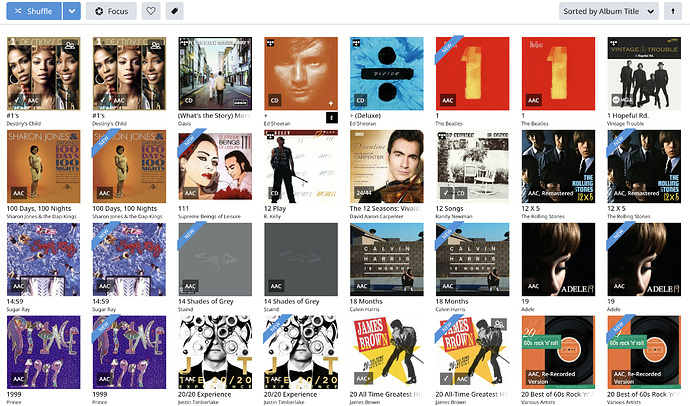Click the NEW ribbon on 12 X 5 cover
Screen dimensions: 690x406
tap(620, 141)
